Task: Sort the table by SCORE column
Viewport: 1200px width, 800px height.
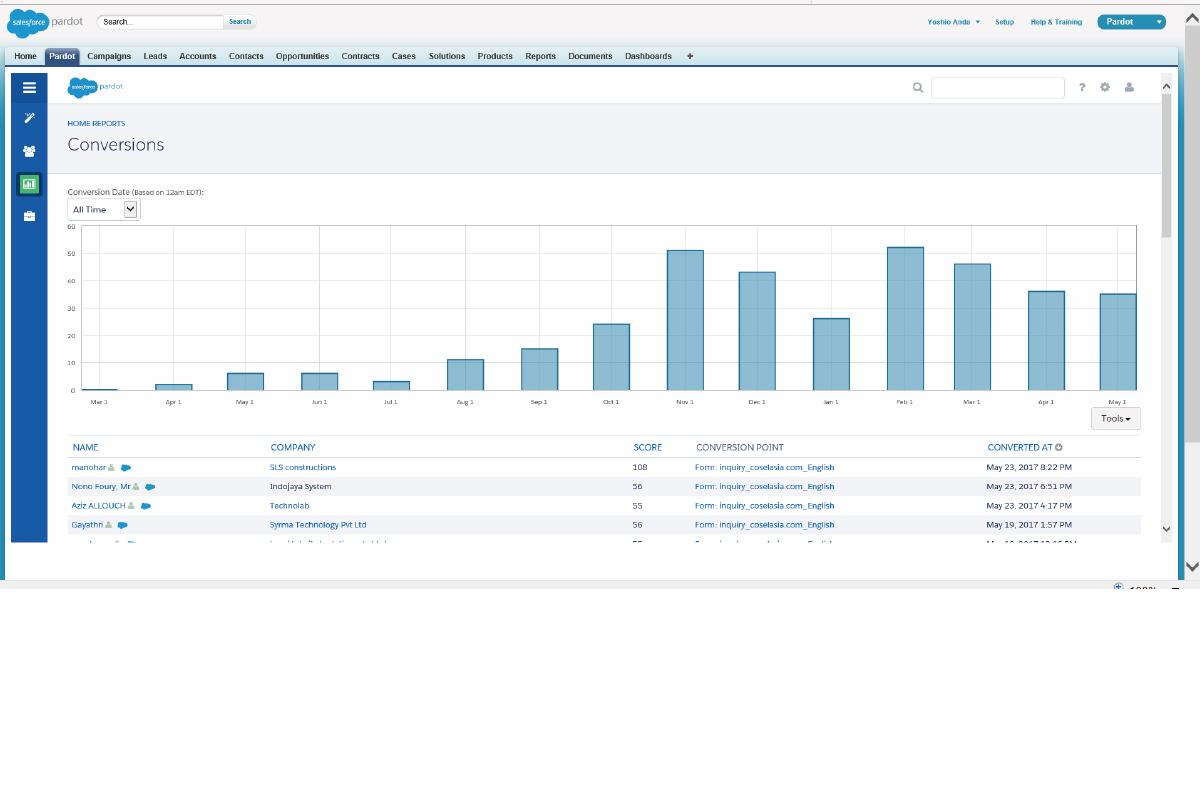Action: click(648, 447)
